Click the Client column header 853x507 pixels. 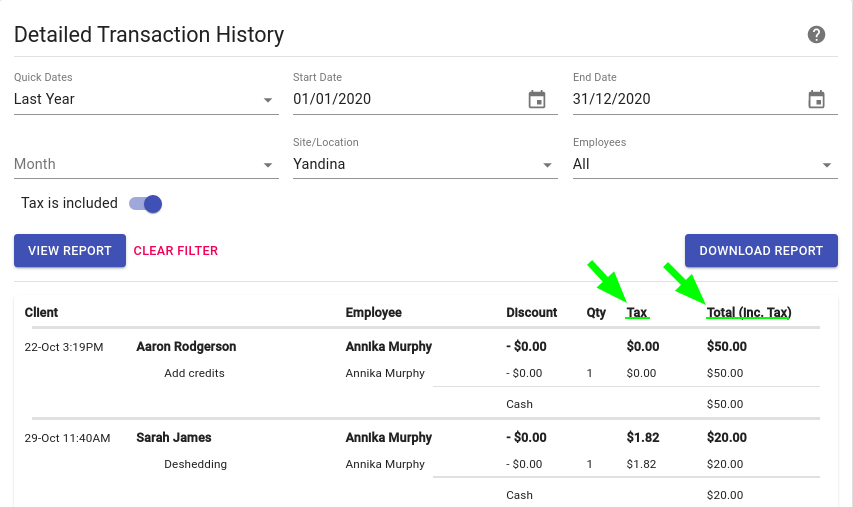click(x=41, y=313)
